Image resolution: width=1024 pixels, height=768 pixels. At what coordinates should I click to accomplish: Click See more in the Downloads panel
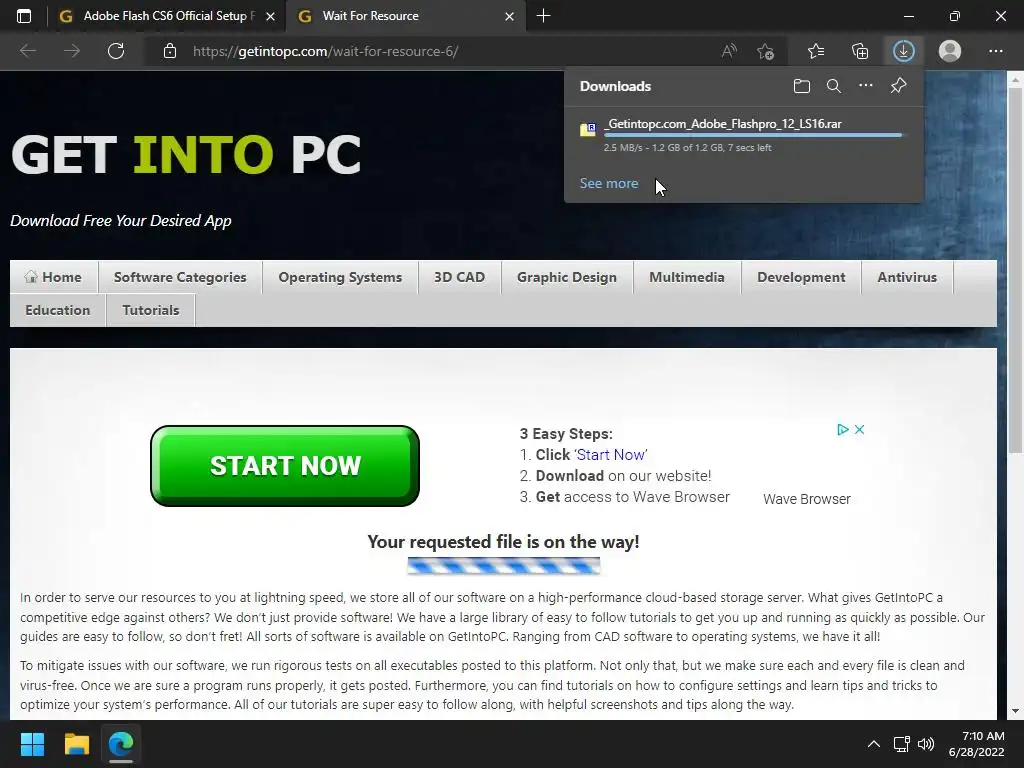(609, 184)
